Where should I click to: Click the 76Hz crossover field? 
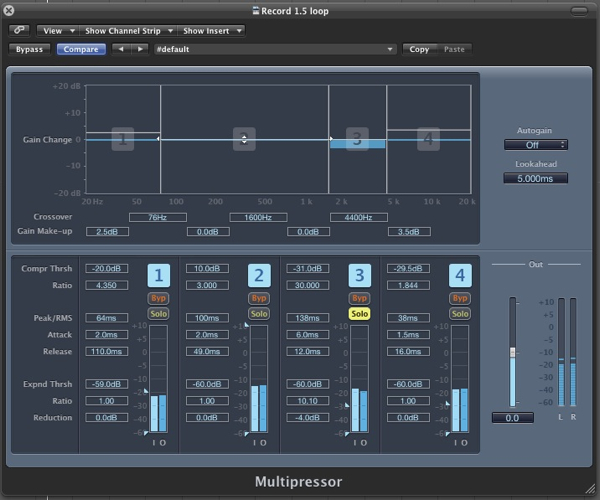(x=158, y=217)
